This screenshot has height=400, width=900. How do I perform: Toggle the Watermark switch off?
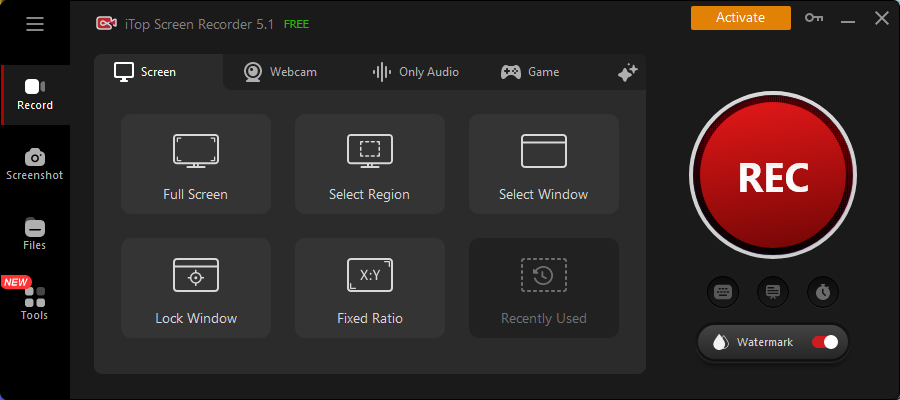825,343
